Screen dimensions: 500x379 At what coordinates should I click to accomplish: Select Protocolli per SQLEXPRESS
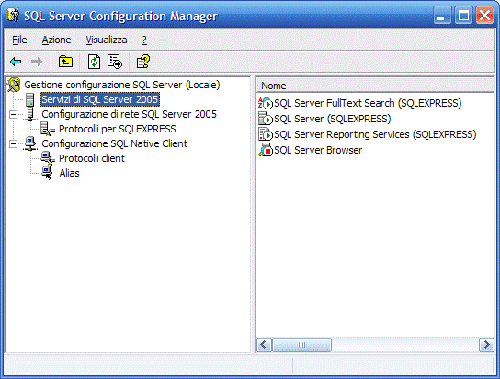[x=118, y=129]
